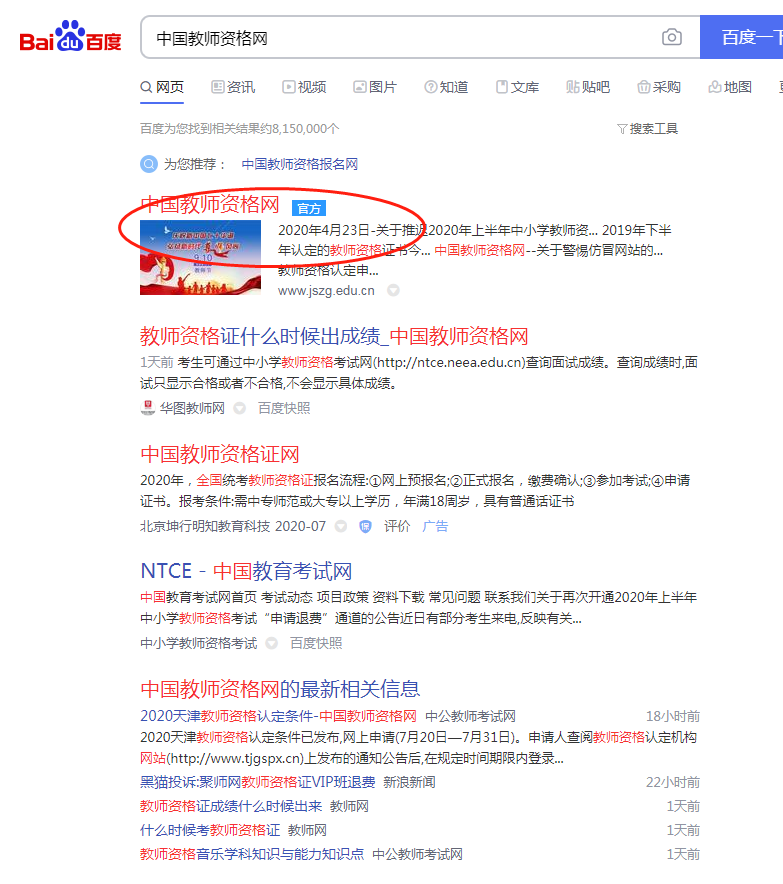Open the Teachers' Day banner thumbnail
This screenshot has height=884, width=783.
coord(201,257)
